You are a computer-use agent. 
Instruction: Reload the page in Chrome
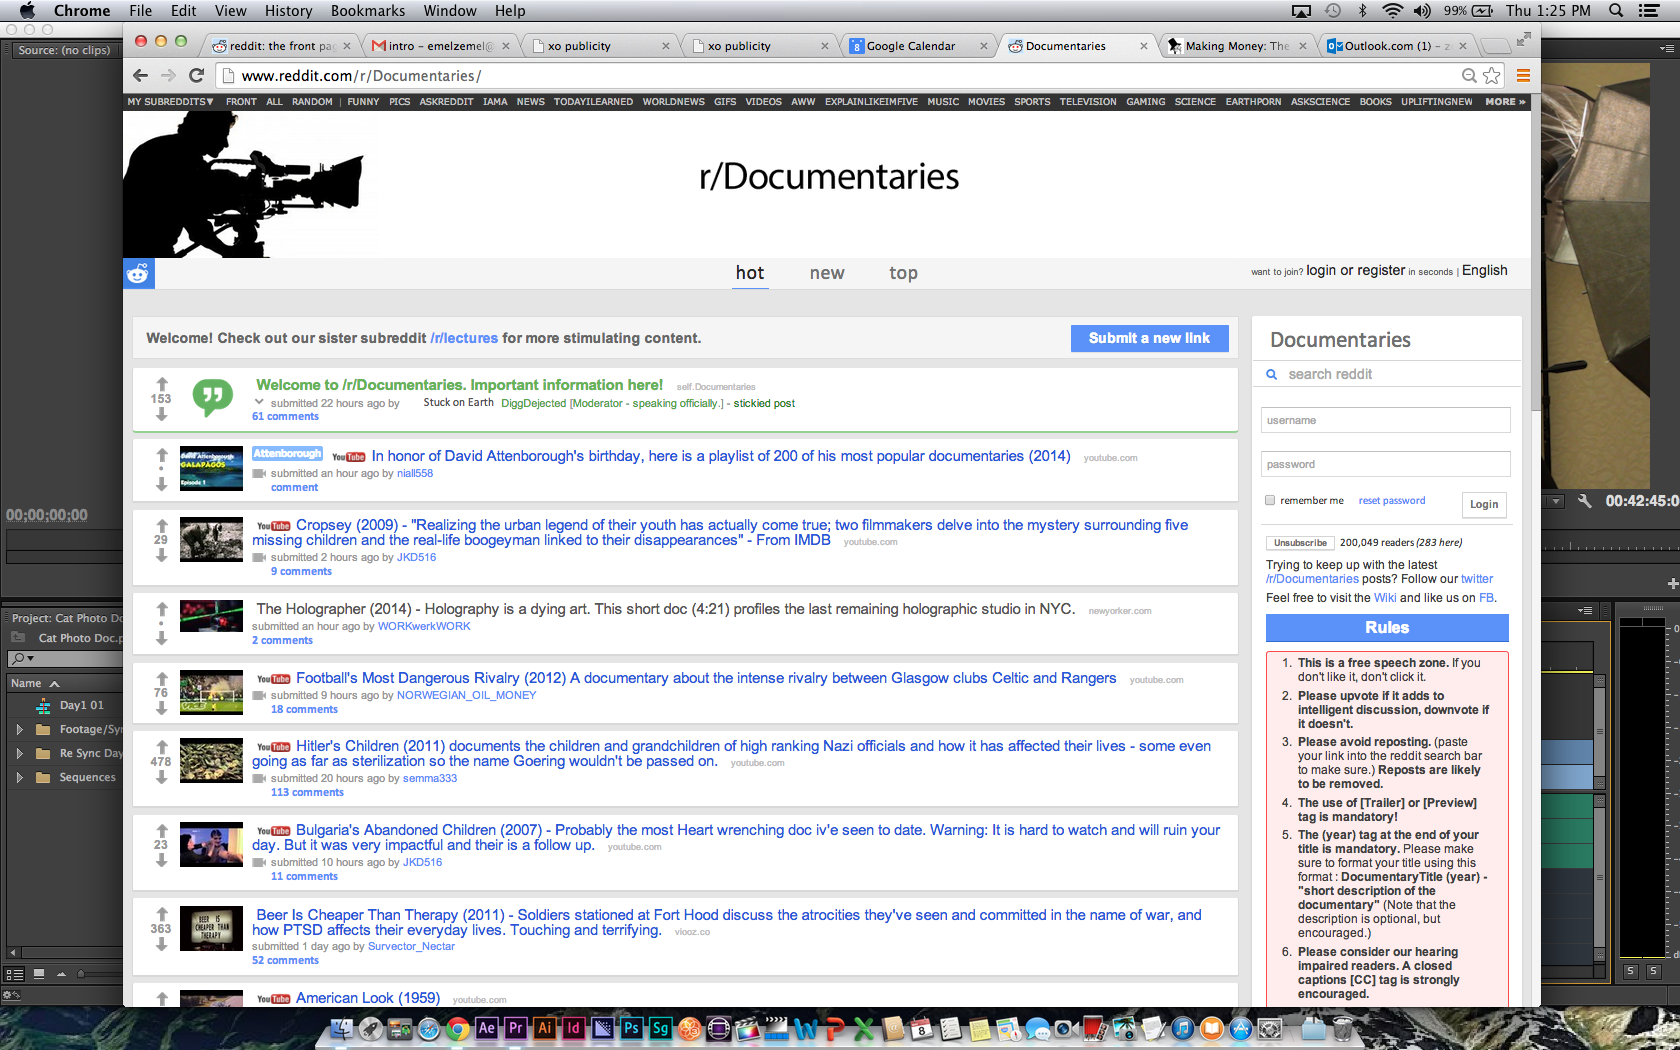pos(197,75)
